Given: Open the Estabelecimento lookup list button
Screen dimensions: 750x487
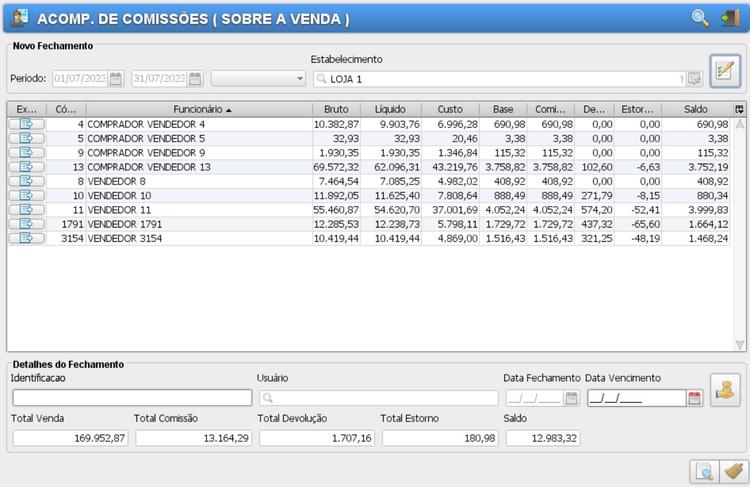Looking at the screenshot, I should pyautogui.click(x=693, y=79).
